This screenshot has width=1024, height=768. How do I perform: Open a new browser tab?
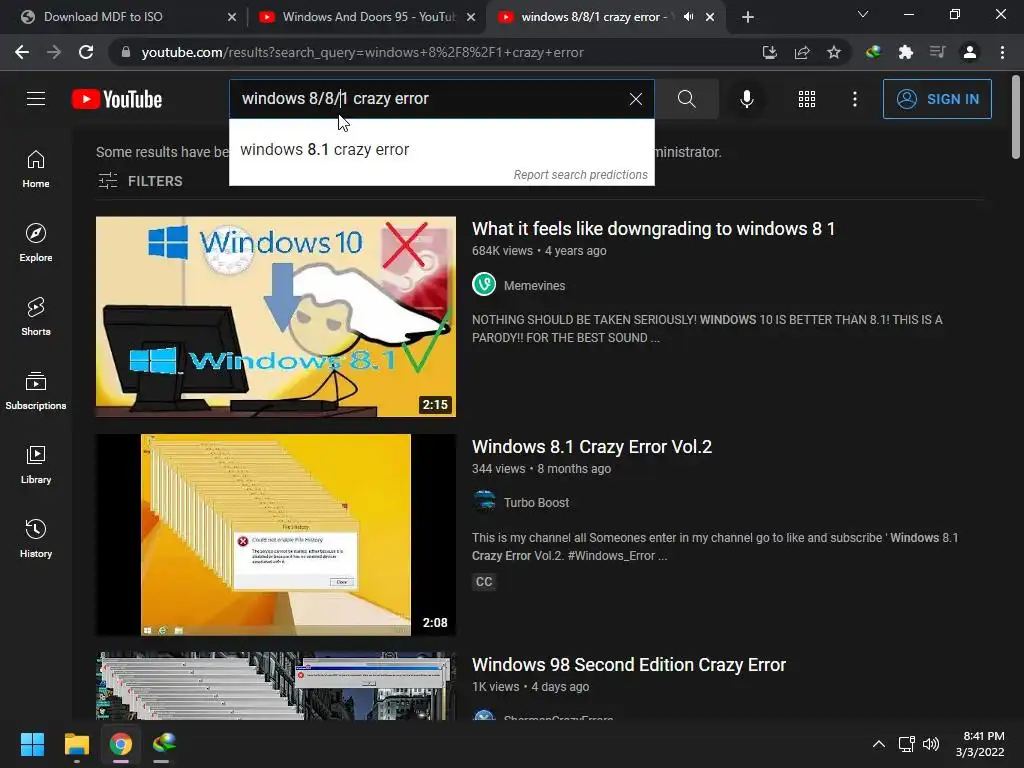(x=748, y=17)
